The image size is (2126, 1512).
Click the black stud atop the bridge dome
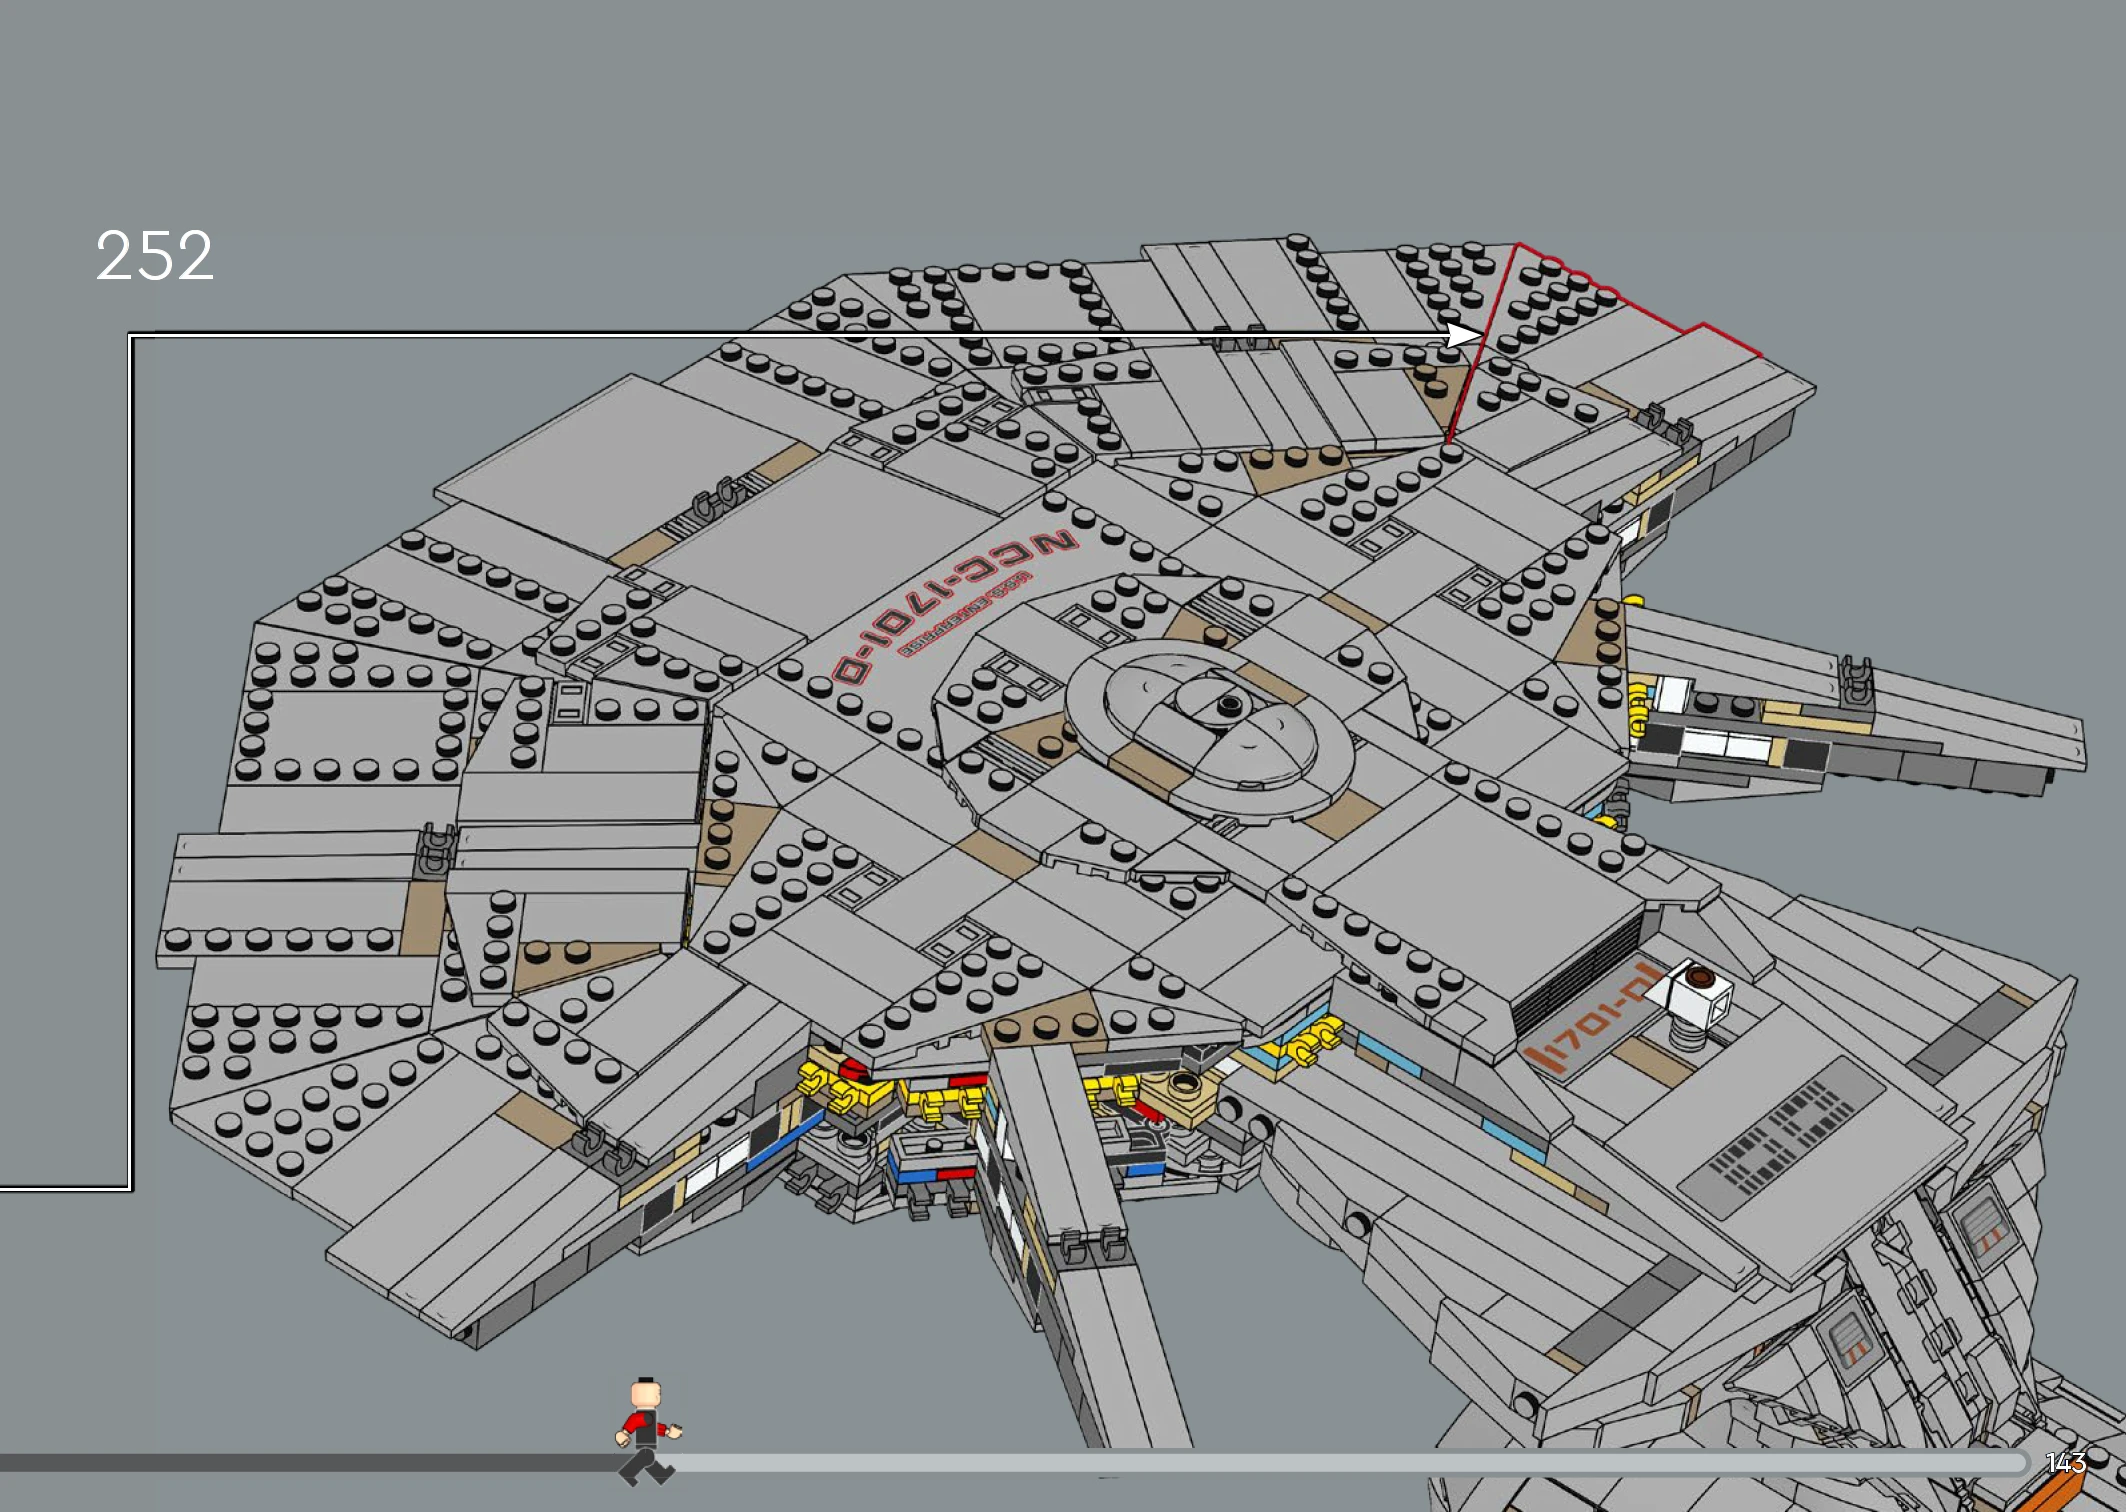(1229, 705)
